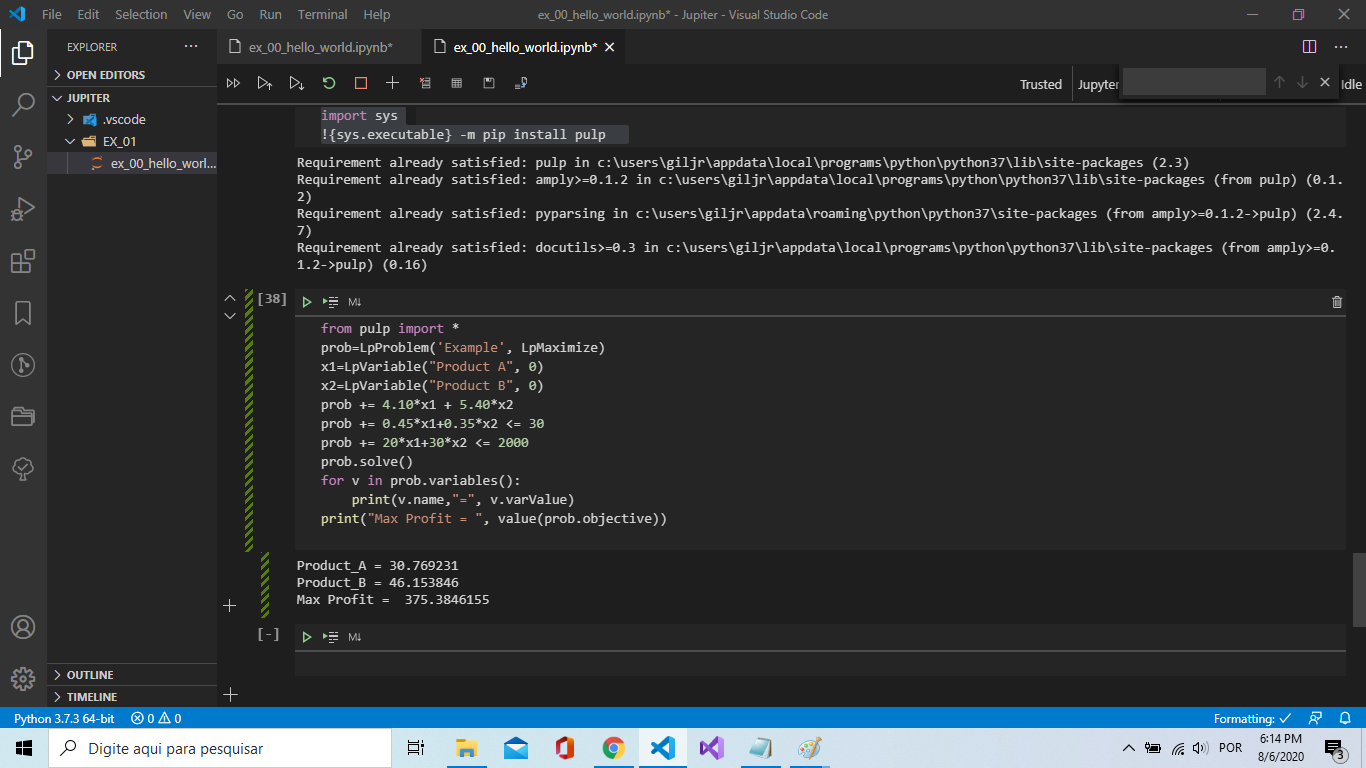Screen dimensions: 1366x768
Task: Export the notebook to another format
Action: click(x=521, y=83)
